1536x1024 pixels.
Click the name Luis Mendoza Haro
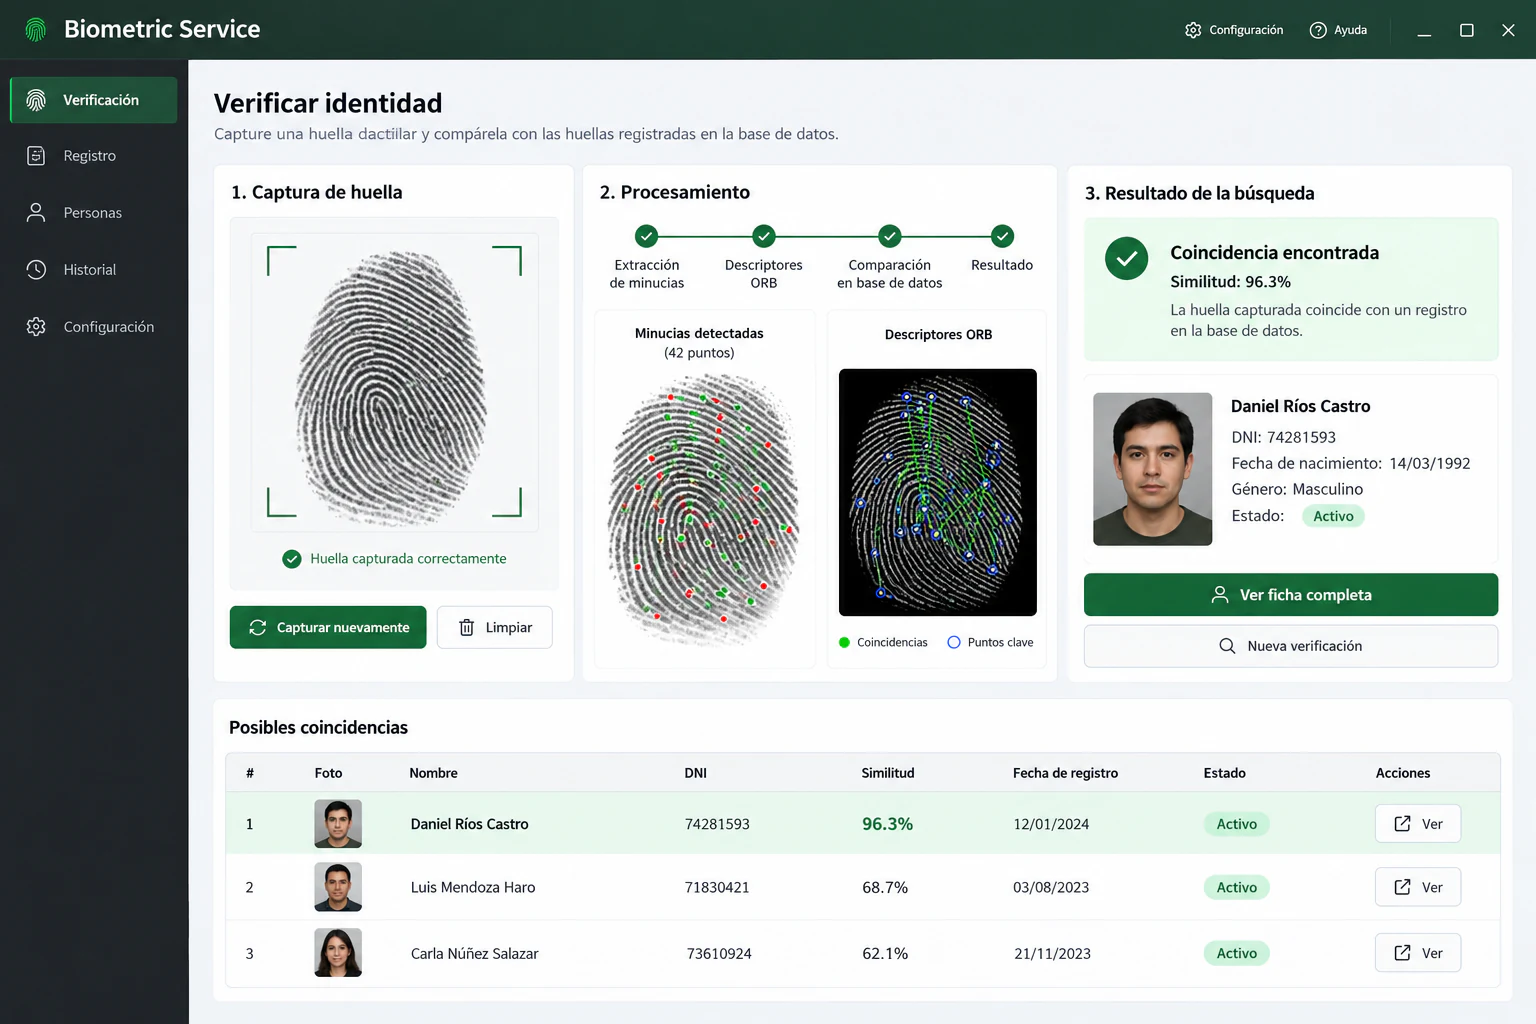pos(473,887)
